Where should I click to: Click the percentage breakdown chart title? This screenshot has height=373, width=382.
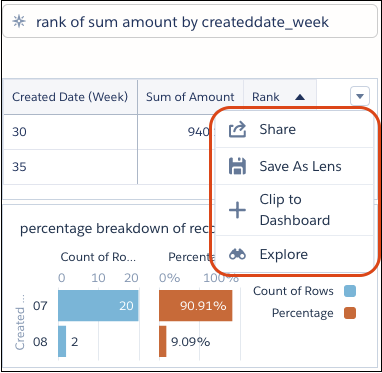point(117,230)
